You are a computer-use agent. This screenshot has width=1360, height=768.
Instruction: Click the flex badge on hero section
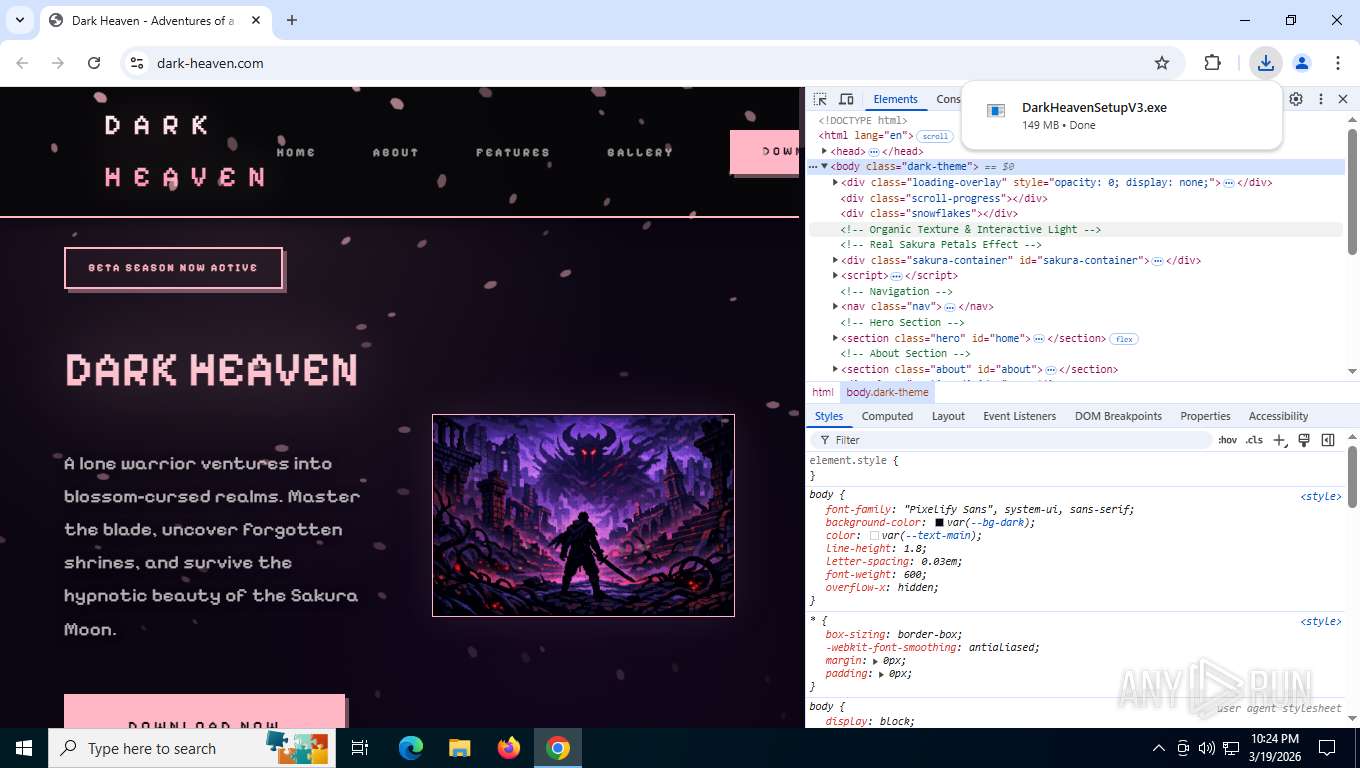[x=1124, y=339]
